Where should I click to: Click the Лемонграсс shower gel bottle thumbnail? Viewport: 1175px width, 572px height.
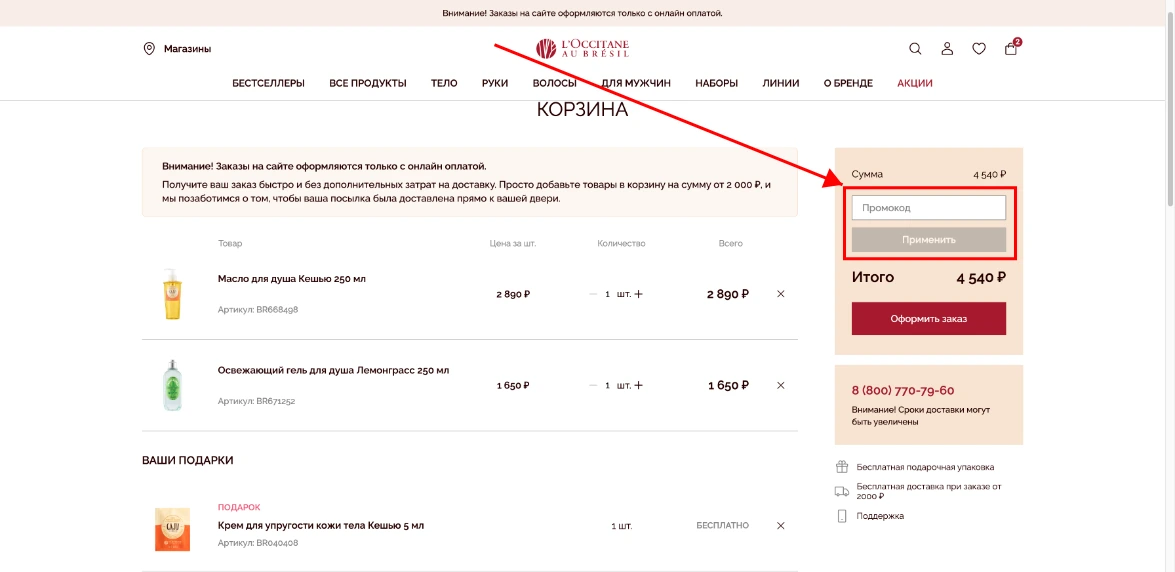(172, 385)
